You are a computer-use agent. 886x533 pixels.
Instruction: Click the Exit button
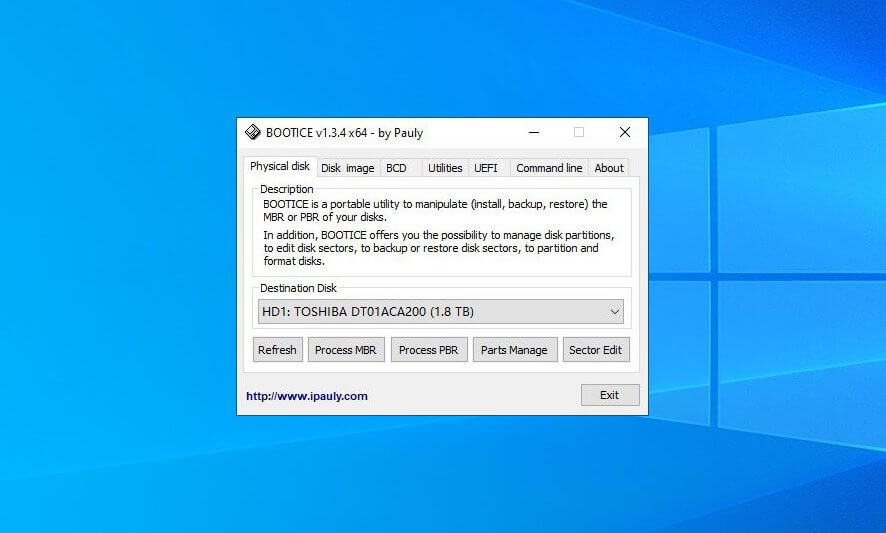610,395
